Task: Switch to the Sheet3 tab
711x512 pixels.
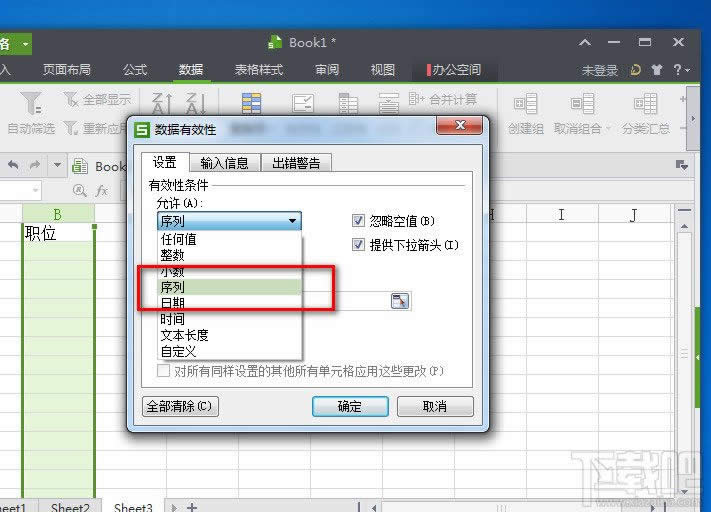Action: point(133,507)
